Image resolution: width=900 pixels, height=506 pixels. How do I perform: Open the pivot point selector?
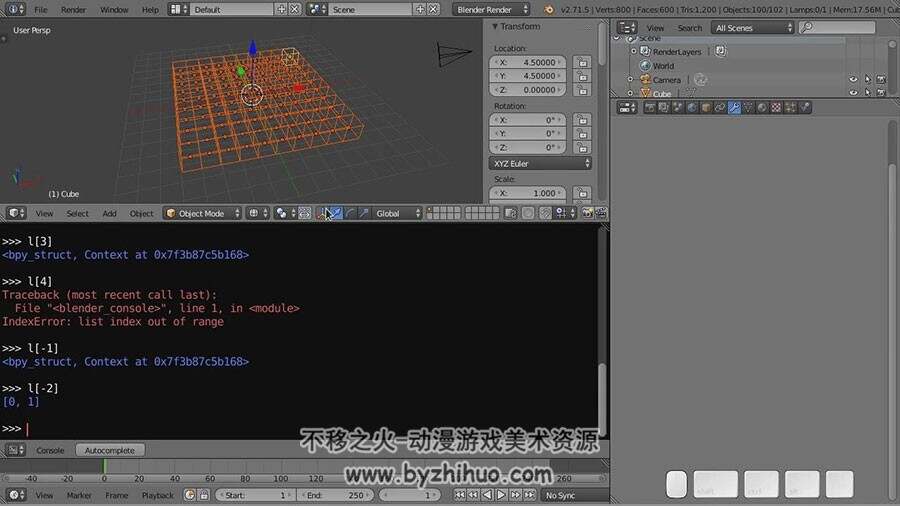[285, 213]
